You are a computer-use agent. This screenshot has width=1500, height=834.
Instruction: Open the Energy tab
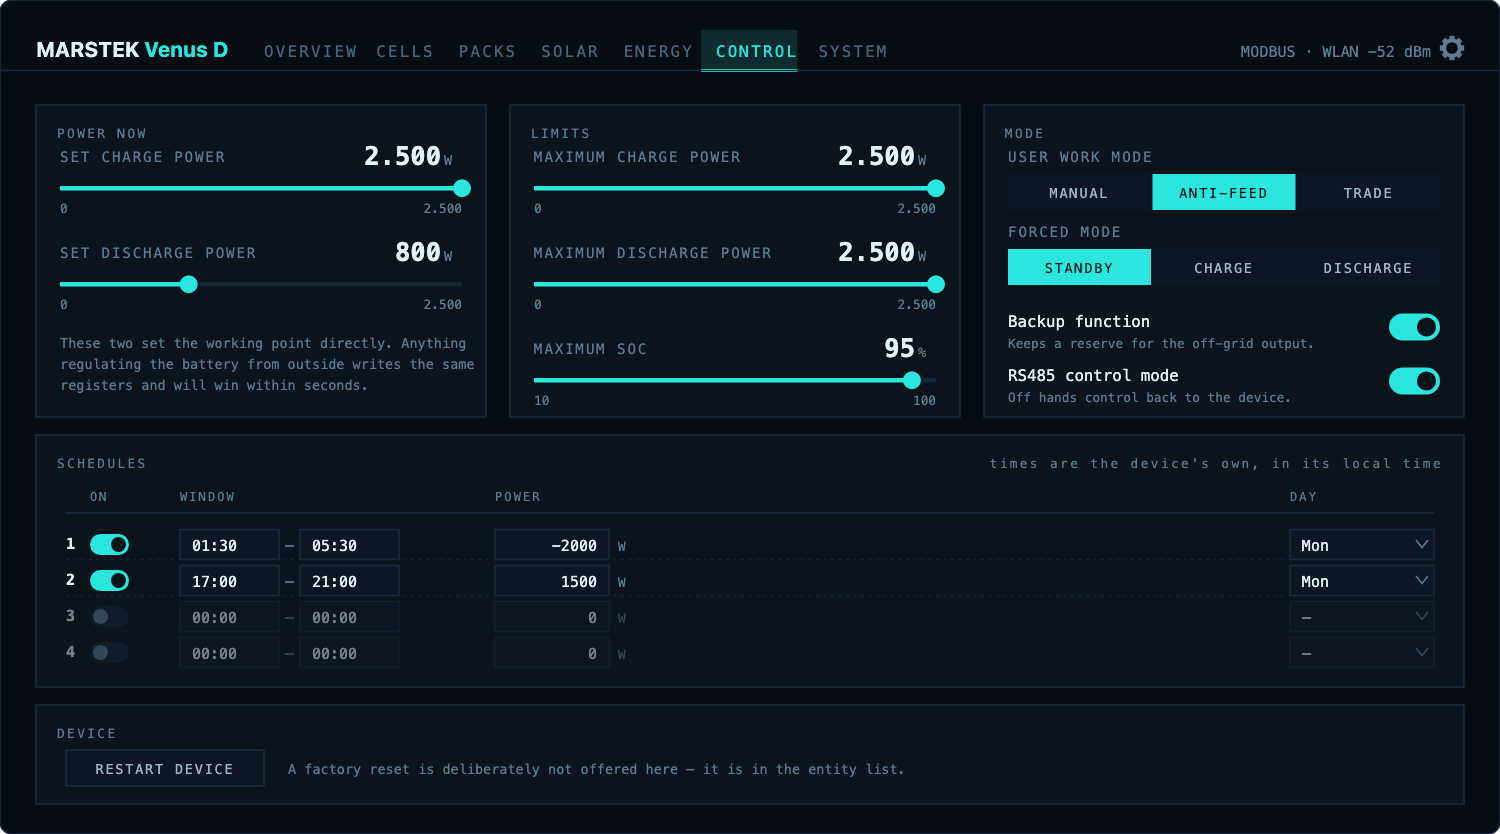pyautogui.click(x=658, y=51)
